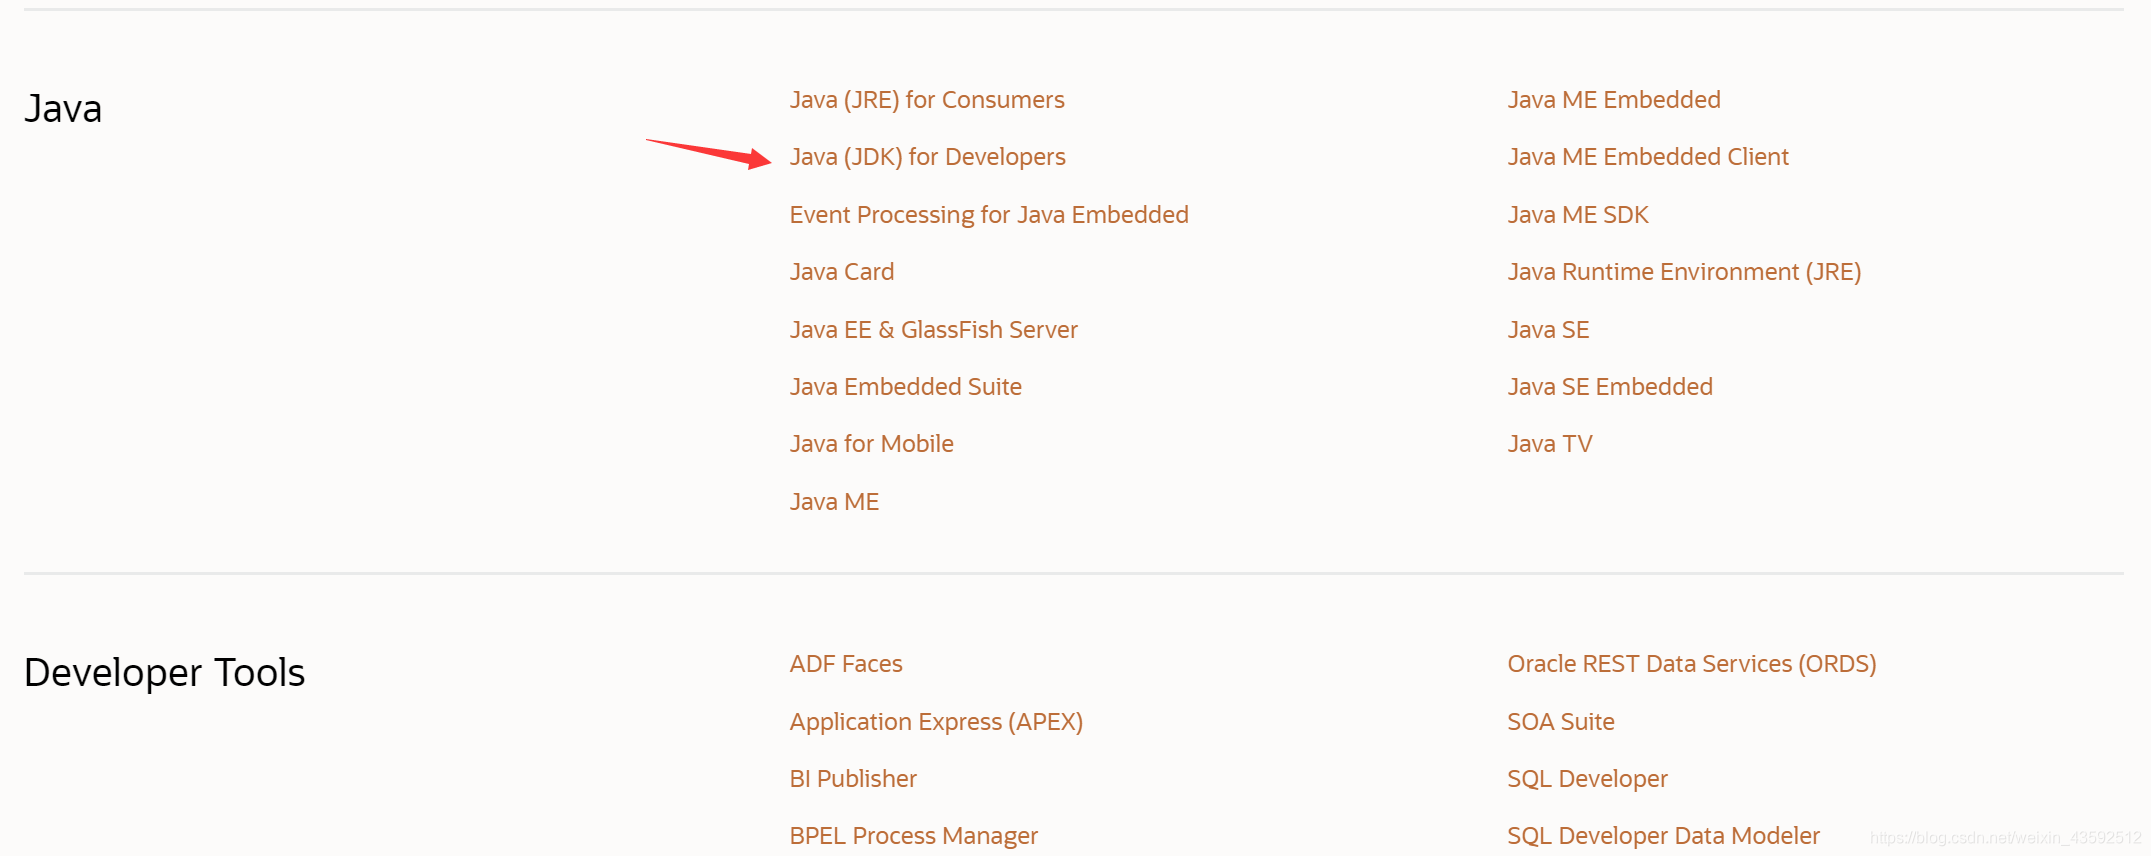
Task: Click Java (JDK) for Developers link
Action: pos(927,157)
